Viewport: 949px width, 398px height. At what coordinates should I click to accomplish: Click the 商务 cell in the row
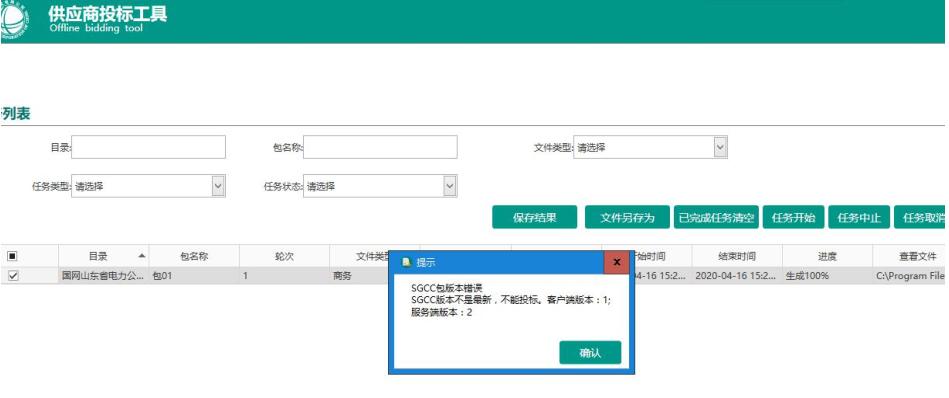359,276
